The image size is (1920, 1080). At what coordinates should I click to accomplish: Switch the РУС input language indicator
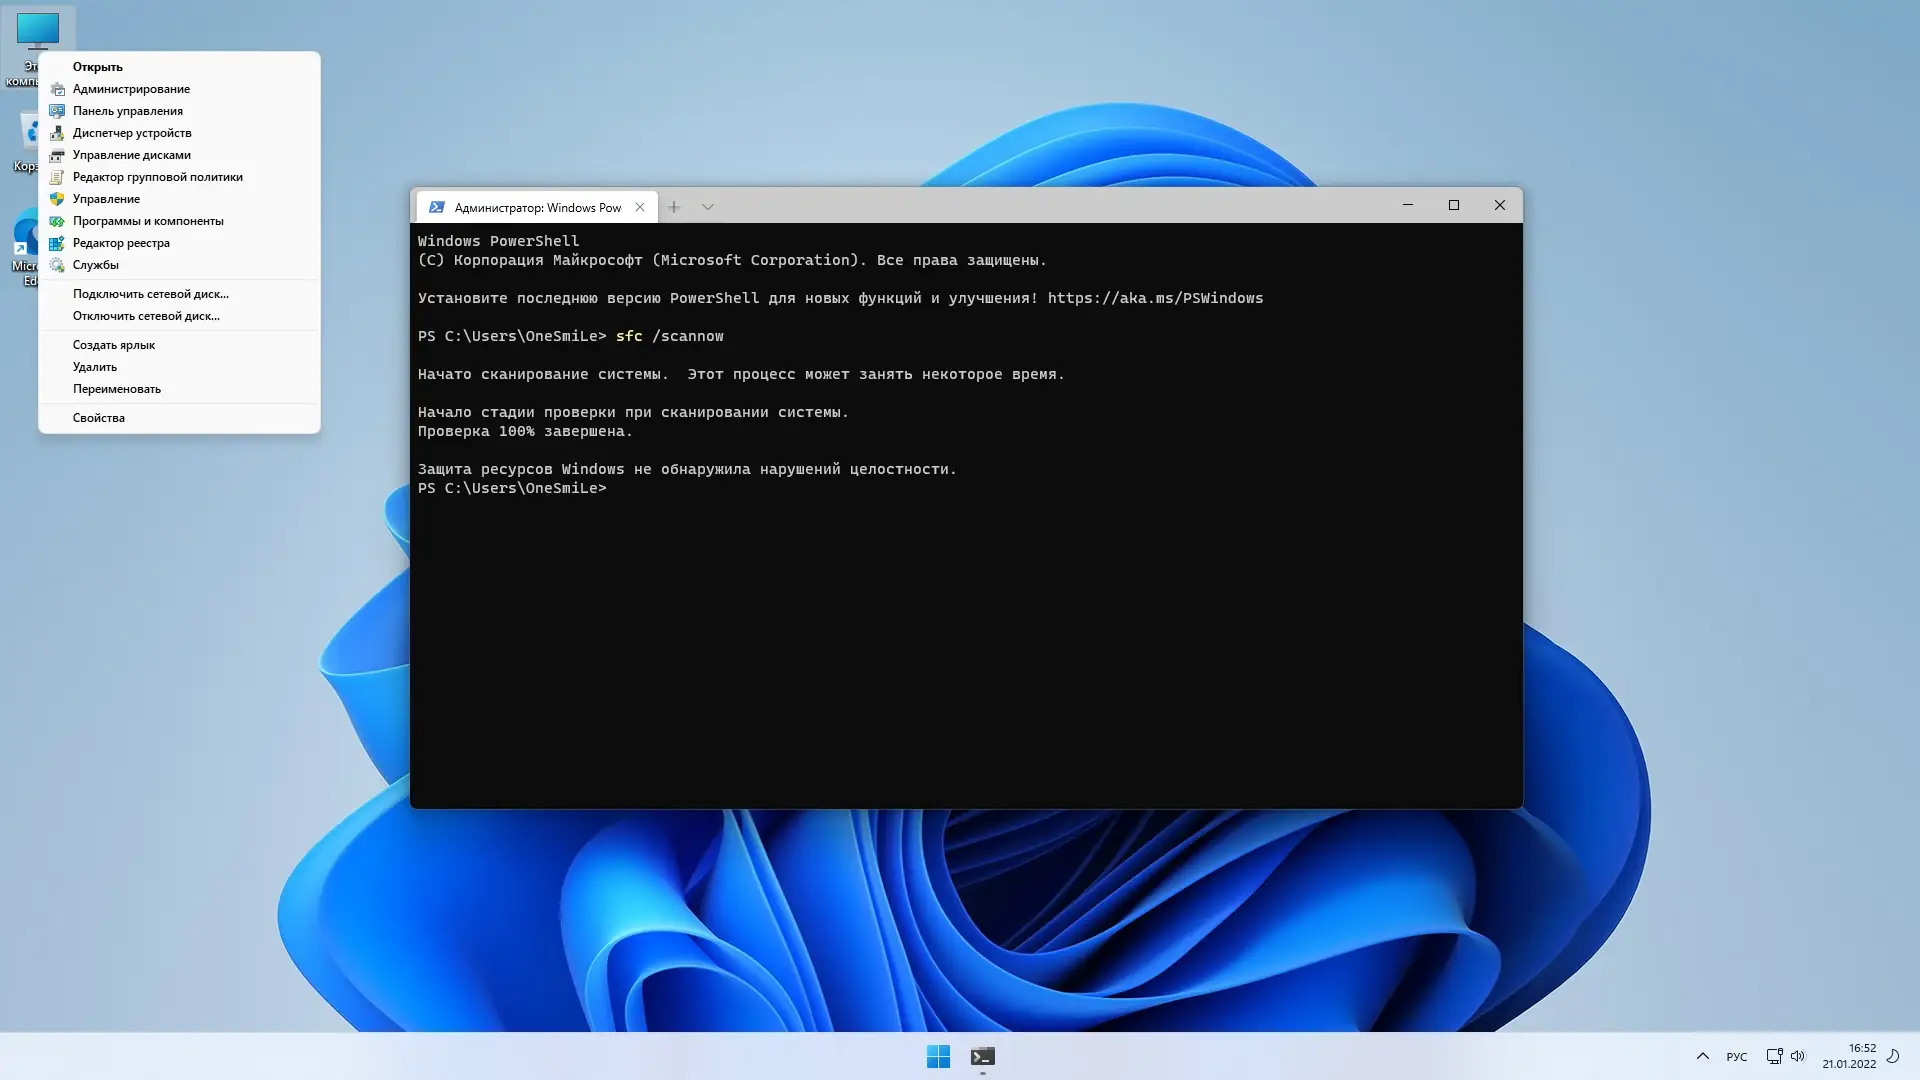point(1737,1057)
